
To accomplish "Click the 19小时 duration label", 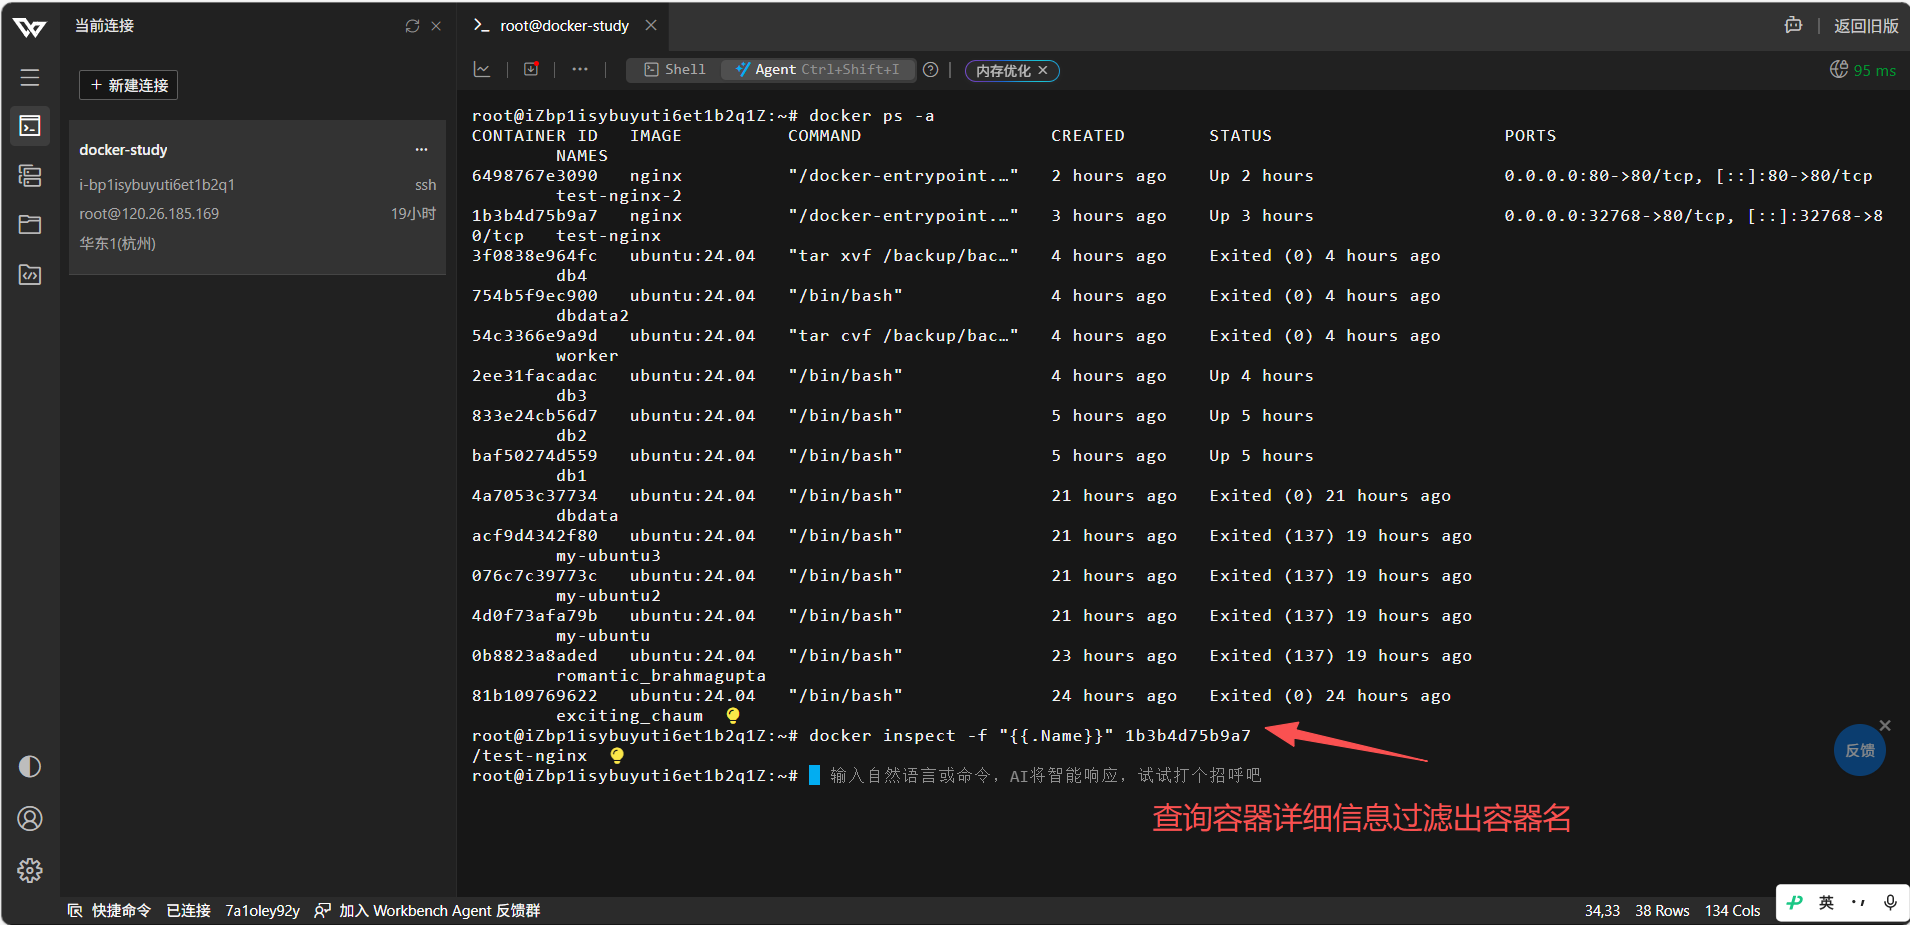I will 413,214.
